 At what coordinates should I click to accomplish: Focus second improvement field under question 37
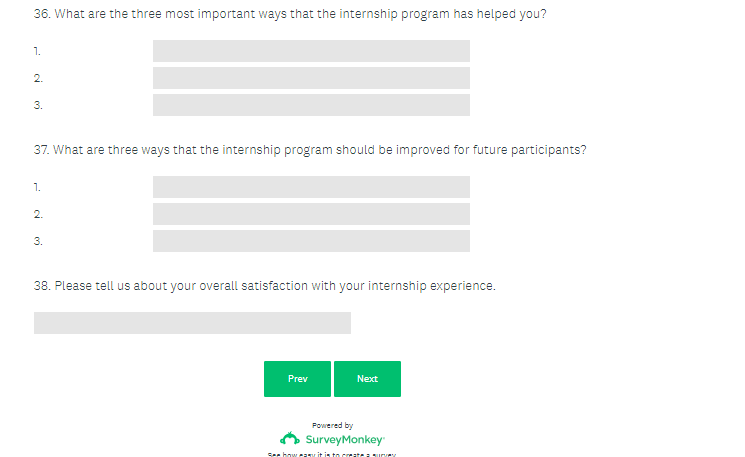[x=311, y=214]
